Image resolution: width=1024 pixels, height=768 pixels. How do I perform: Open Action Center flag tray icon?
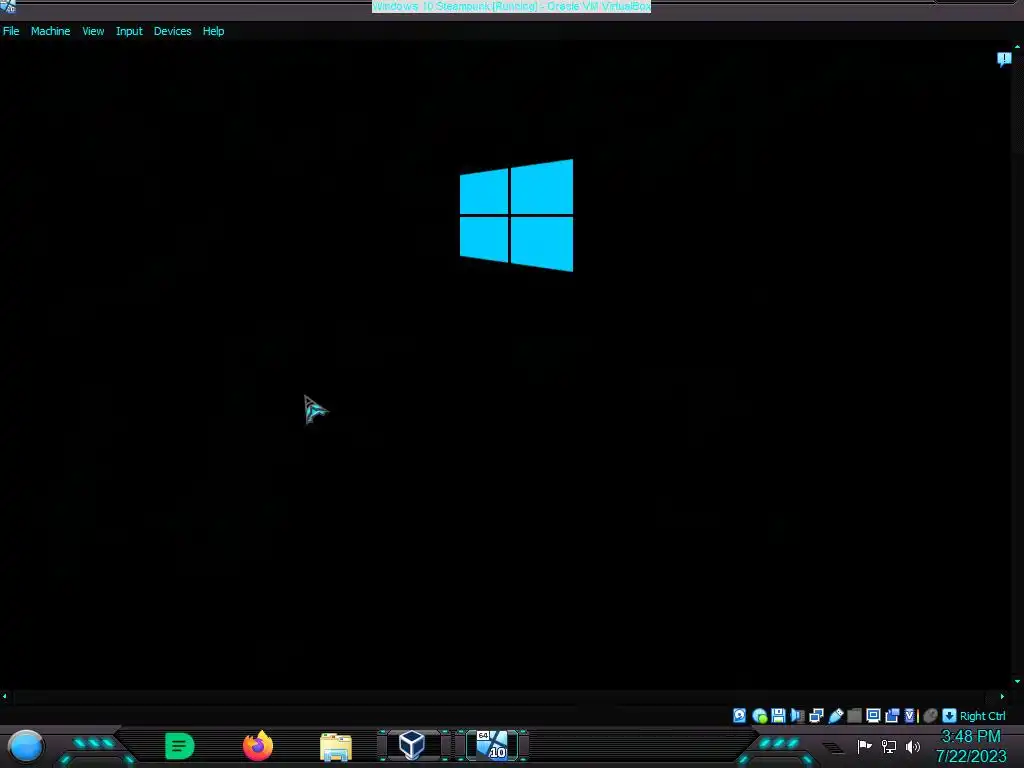pyautogui.click(x=865, y=746)
